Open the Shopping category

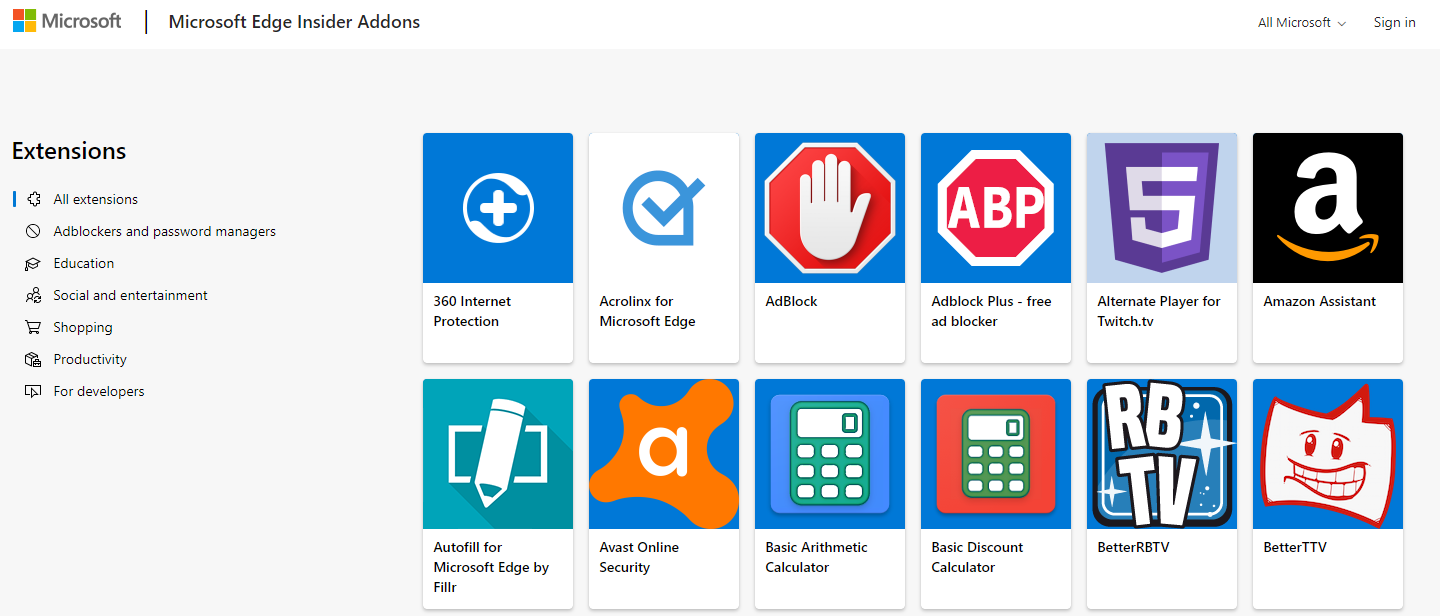tap(83, 327)
